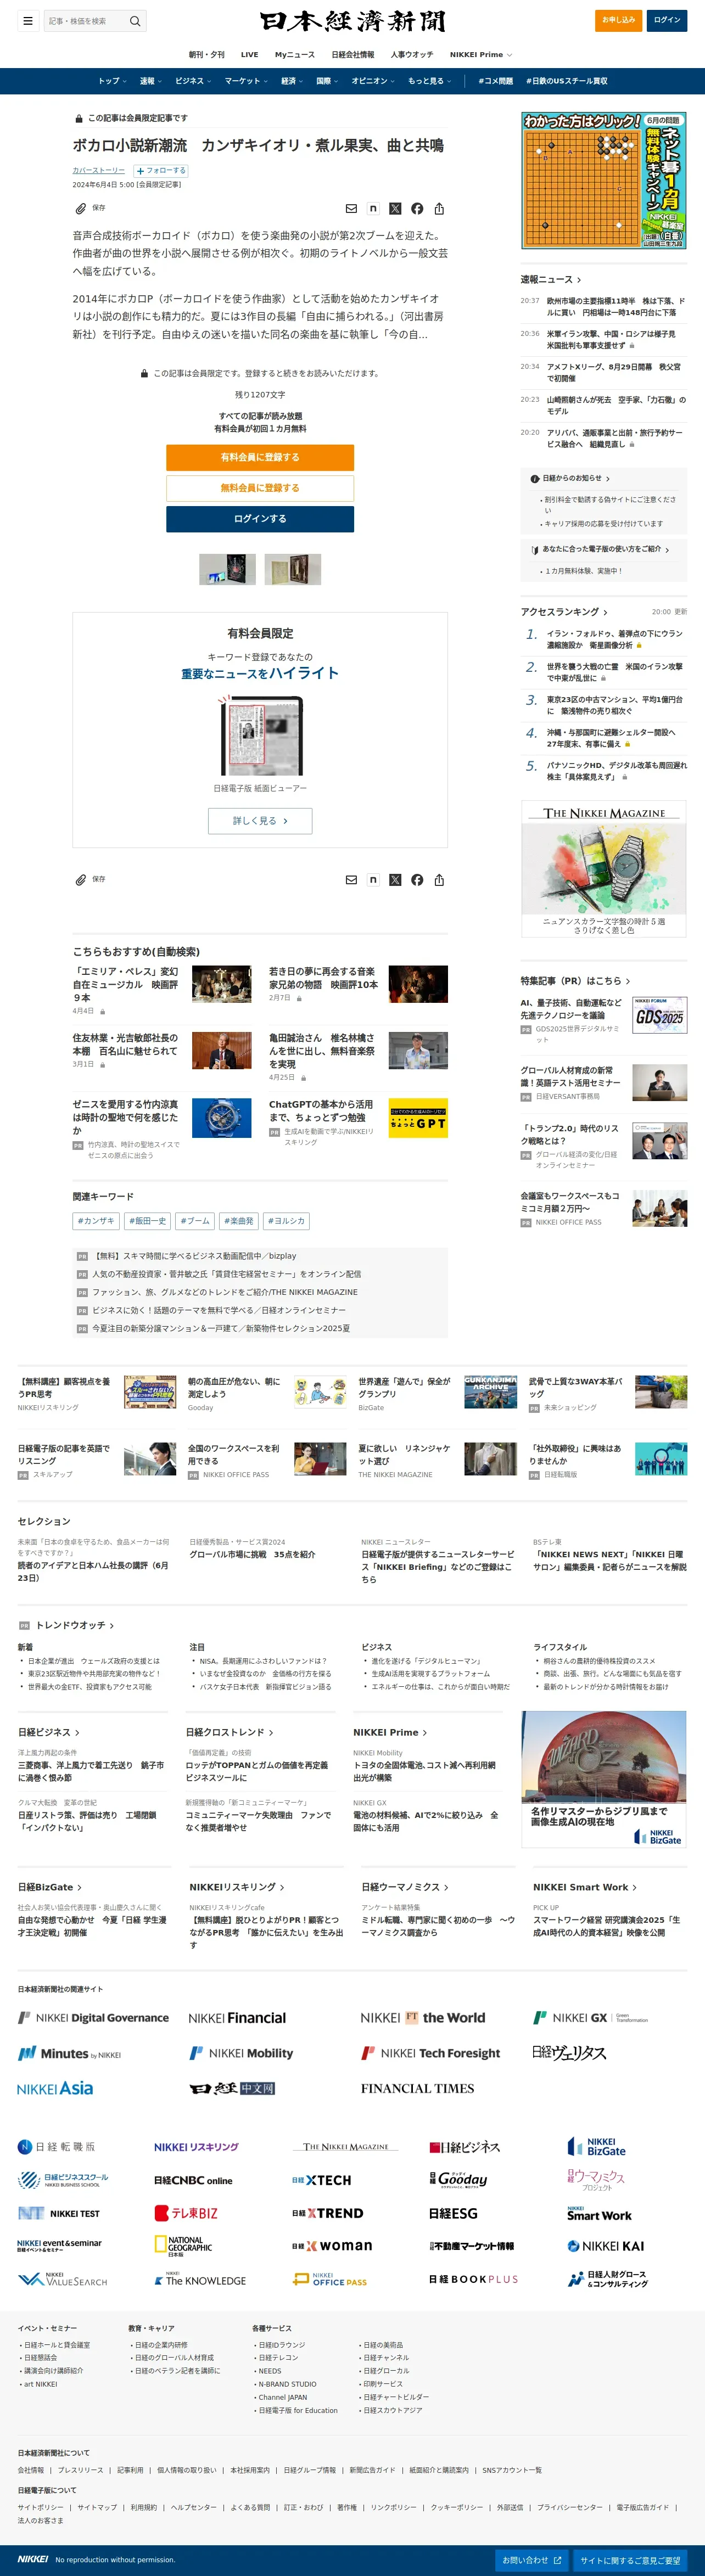The image size is (705, 2576).
Task: Open the テレ東BIZ logo link
Action: coord(186,2213)
